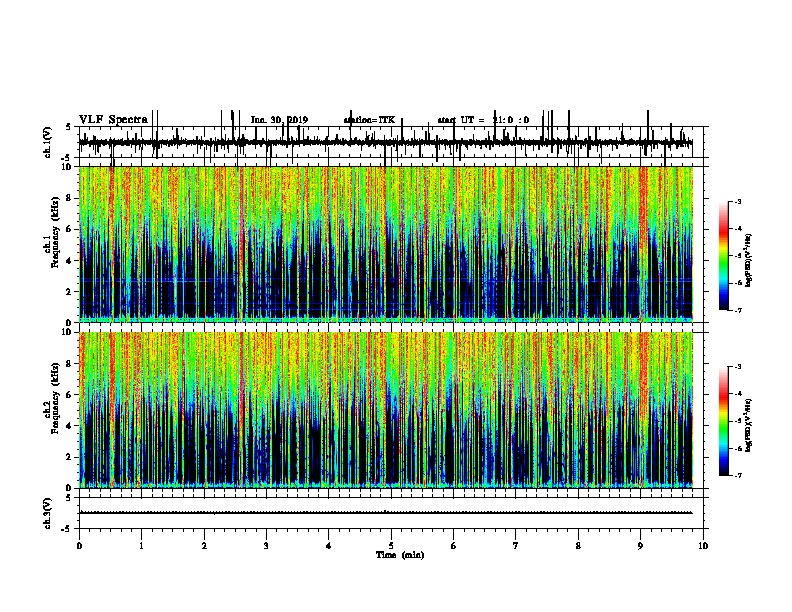Click the ch.1 "Frequency (kHz)" axis label

pyautogui.click(x=55, y=233)
